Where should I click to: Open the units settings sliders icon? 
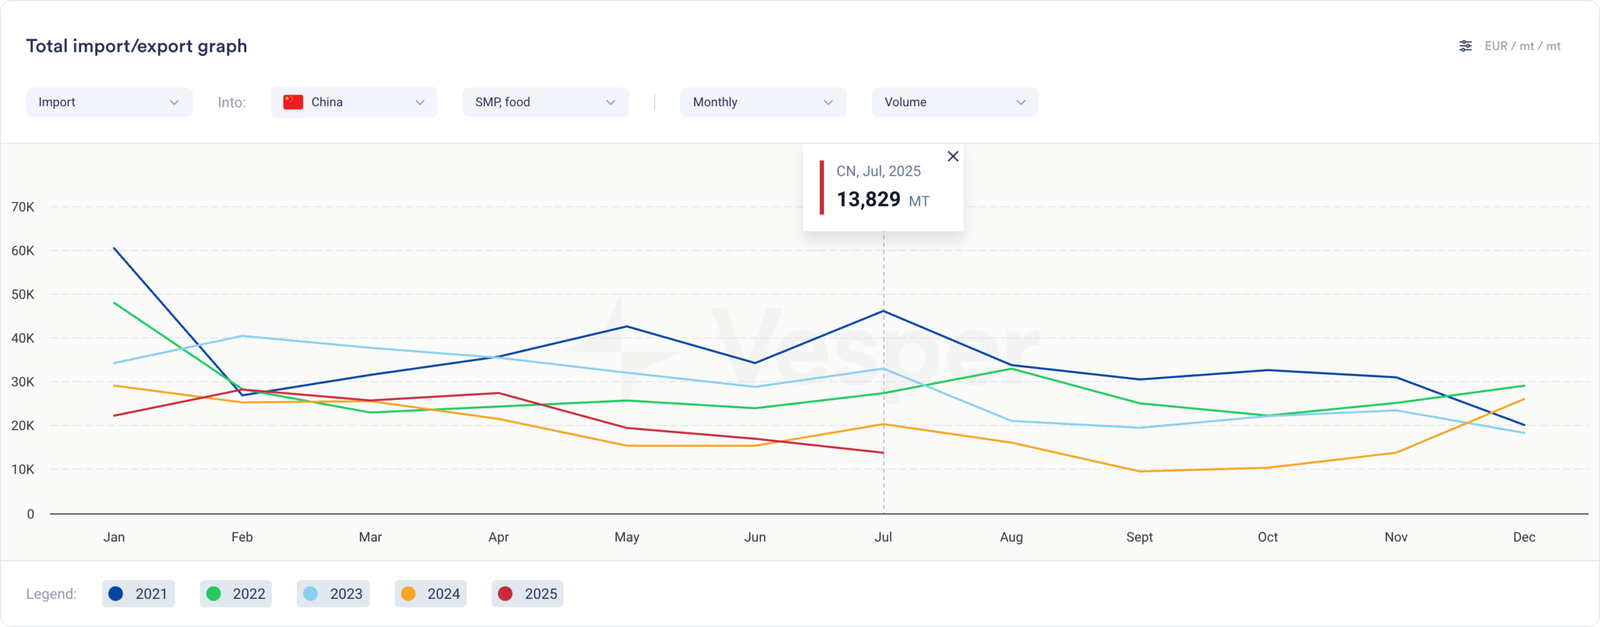tap(1465, 46)
